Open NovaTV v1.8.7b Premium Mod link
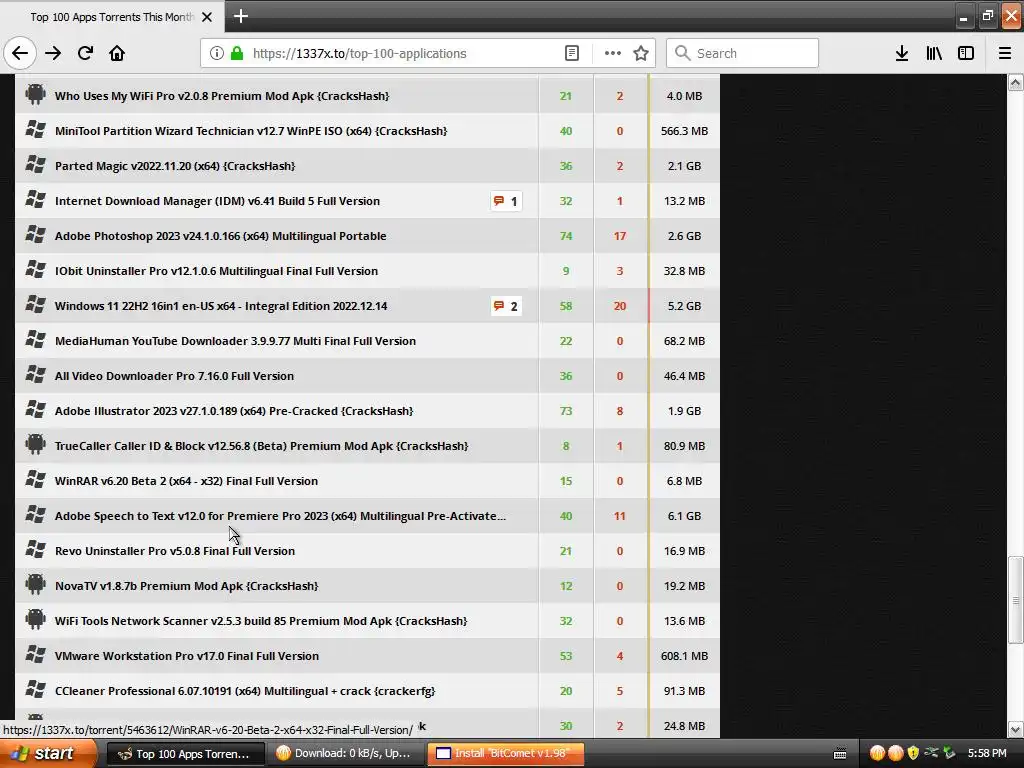 click(186, 586)
